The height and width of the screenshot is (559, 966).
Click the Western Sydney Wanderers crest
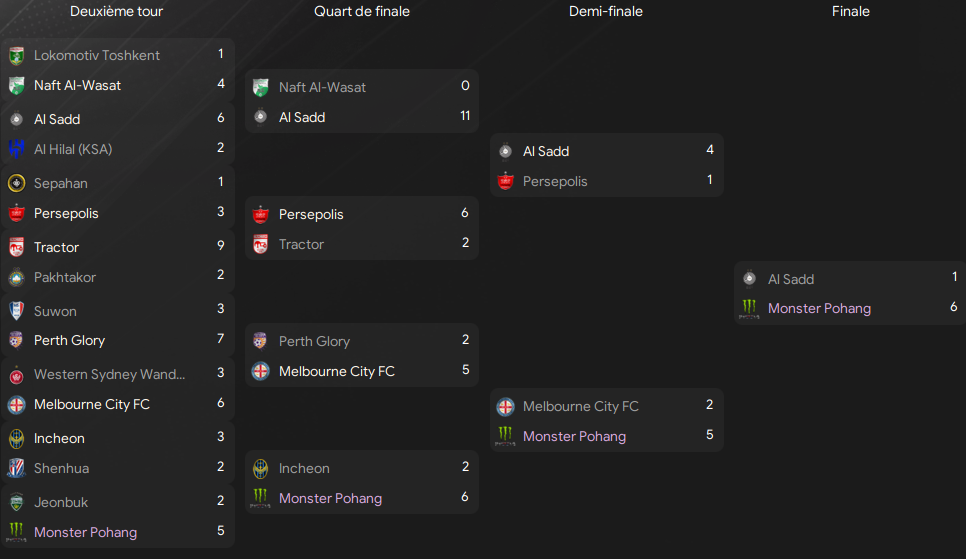(x=17, y=375)
